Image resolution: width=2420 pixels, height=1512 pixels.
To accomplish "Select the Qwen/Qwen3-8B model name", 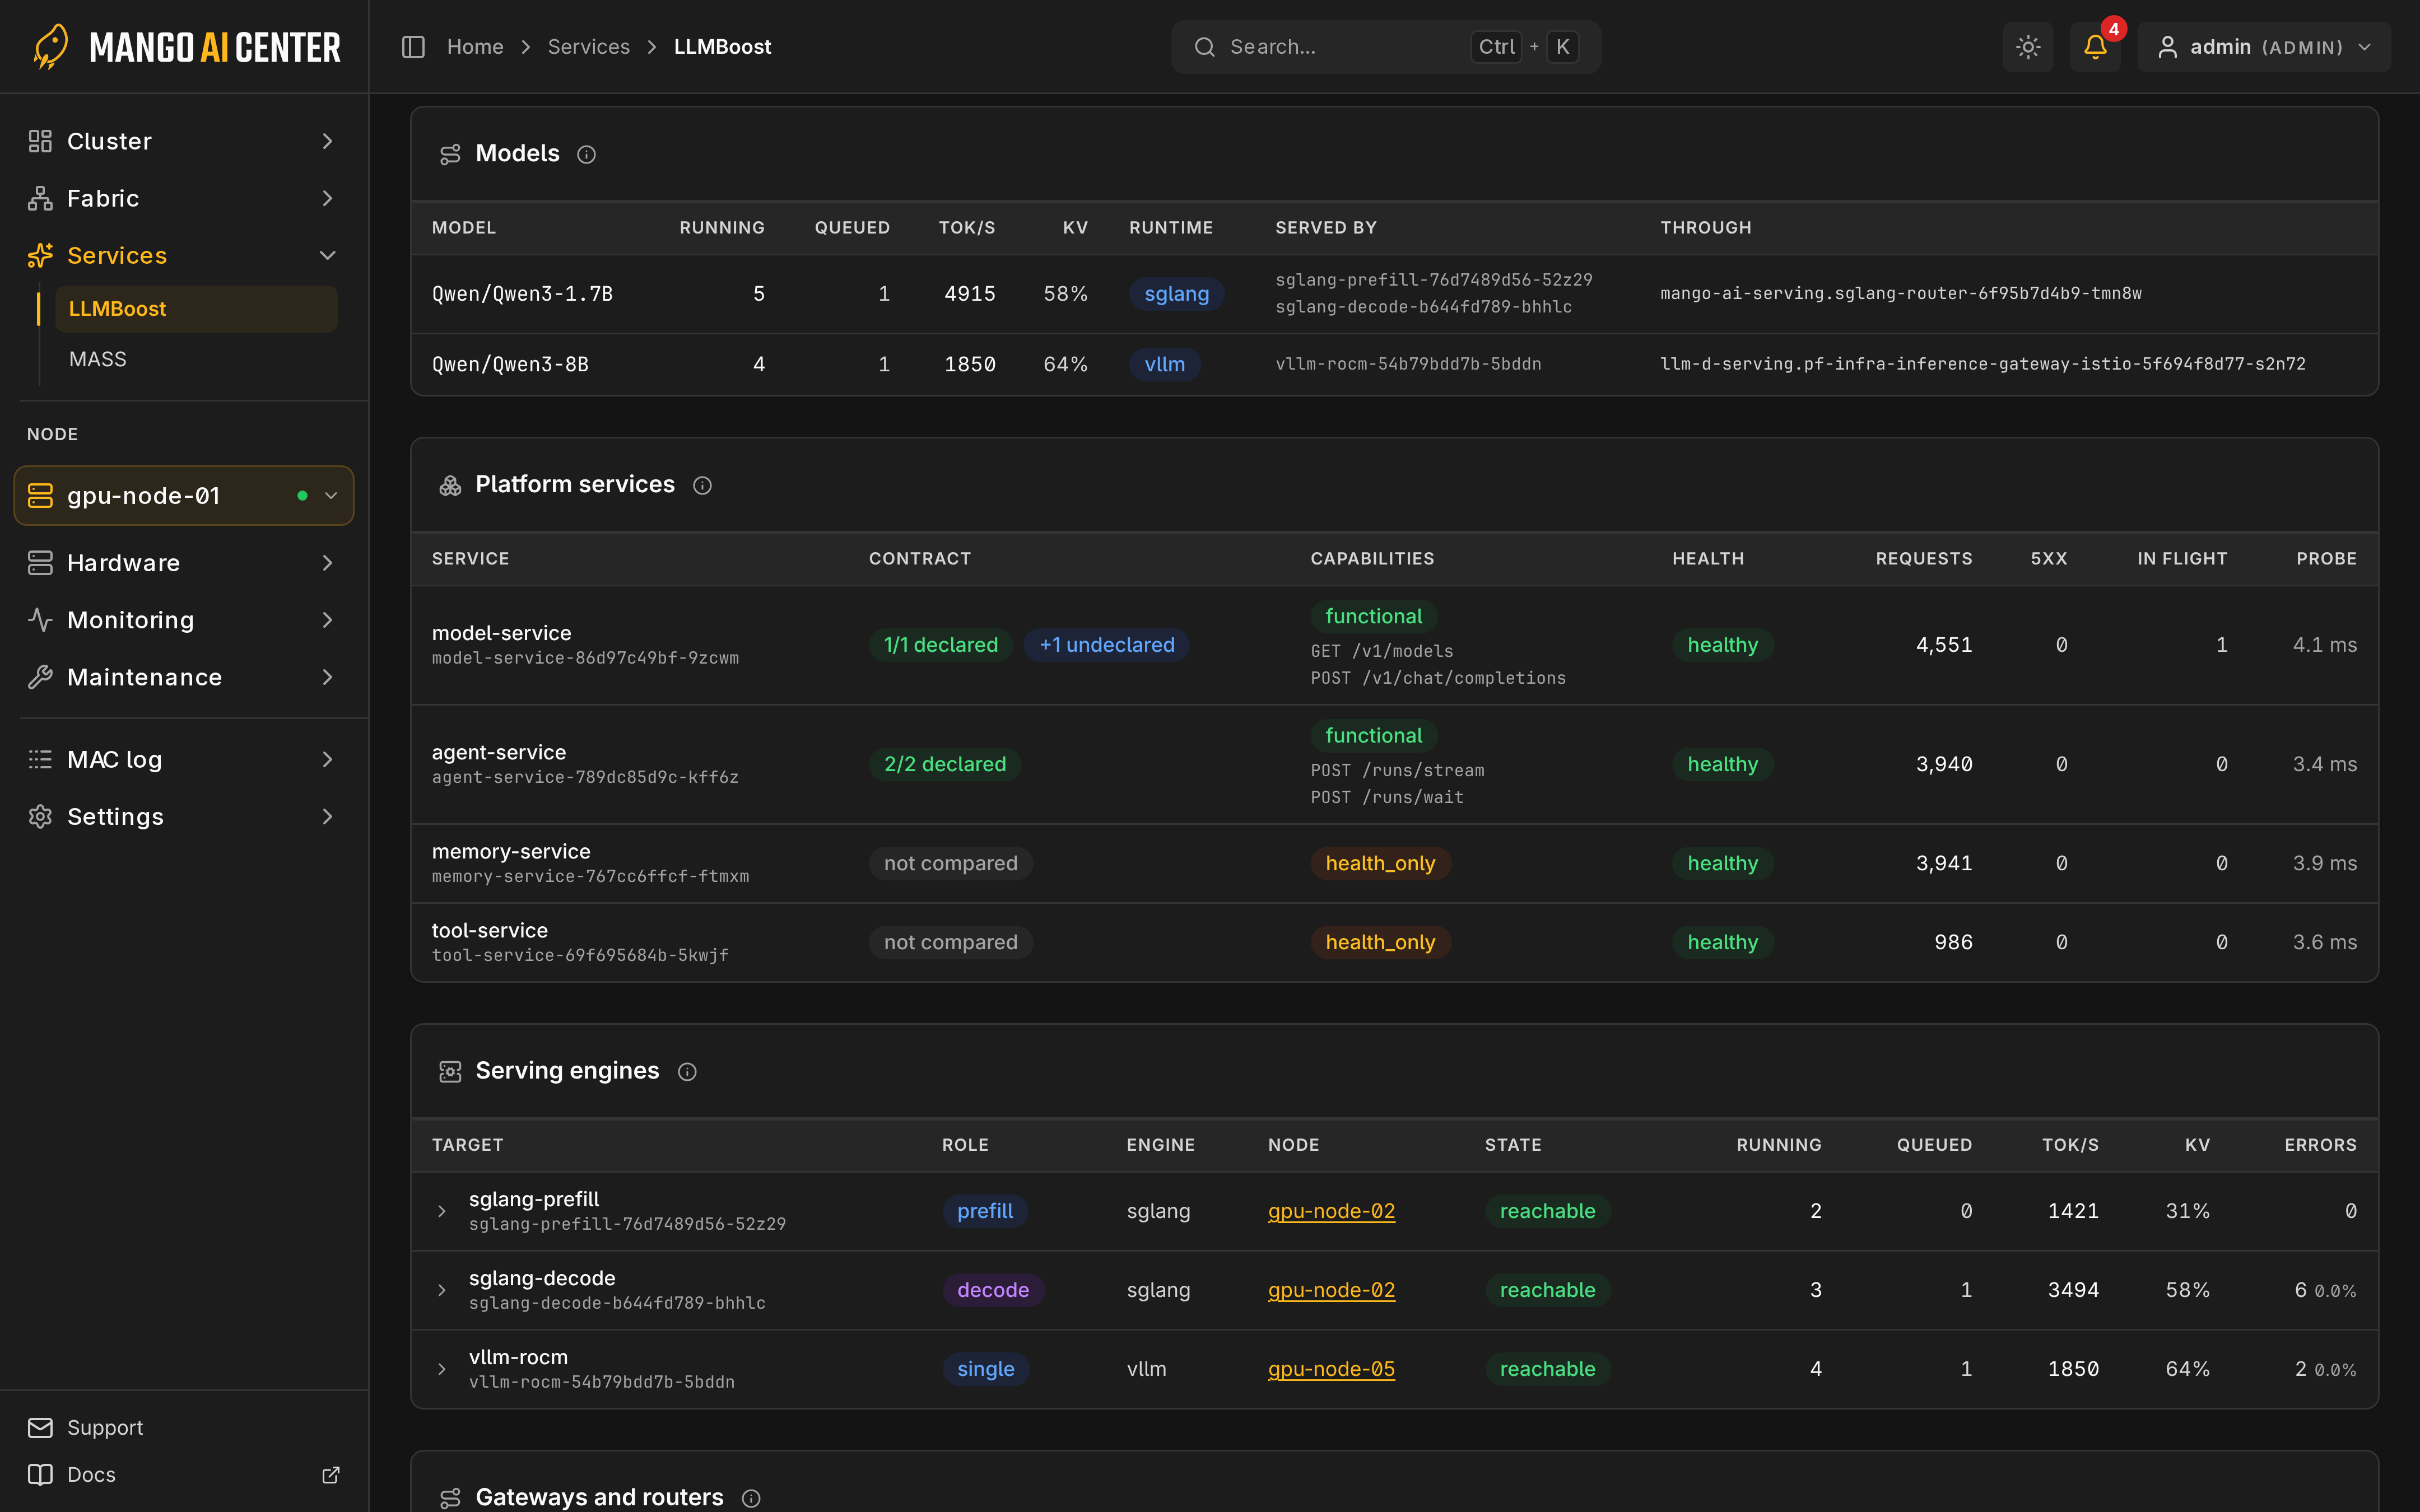I will (510, 364).
